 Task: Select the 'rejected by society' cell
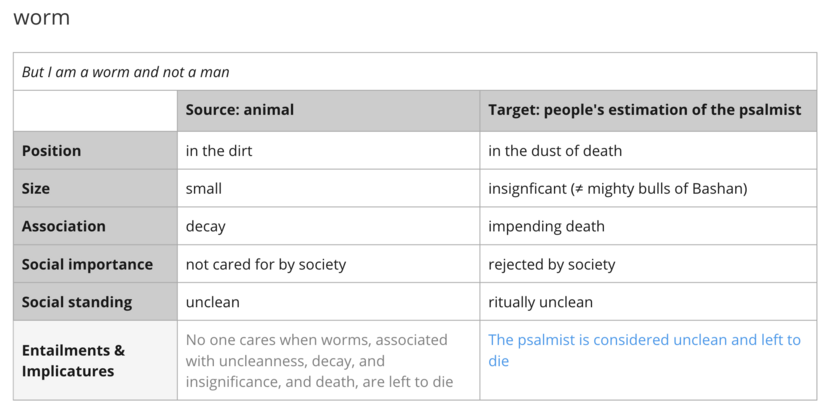click(552, 264)
